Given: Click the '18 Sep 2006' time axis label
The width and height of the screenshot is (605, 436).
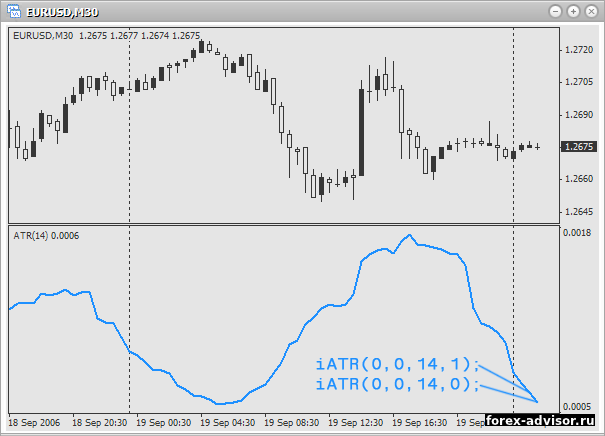Looking at the screenshot, I should point(34,423).
